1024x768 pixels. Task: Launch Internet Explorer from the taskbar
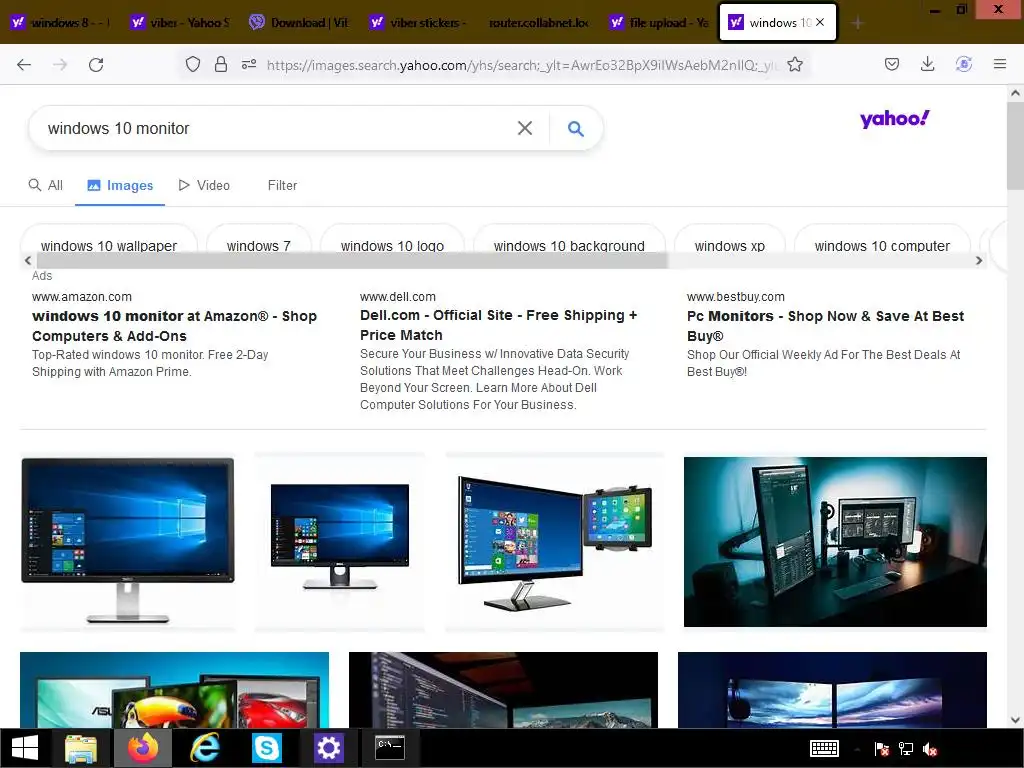click(204, 748)
